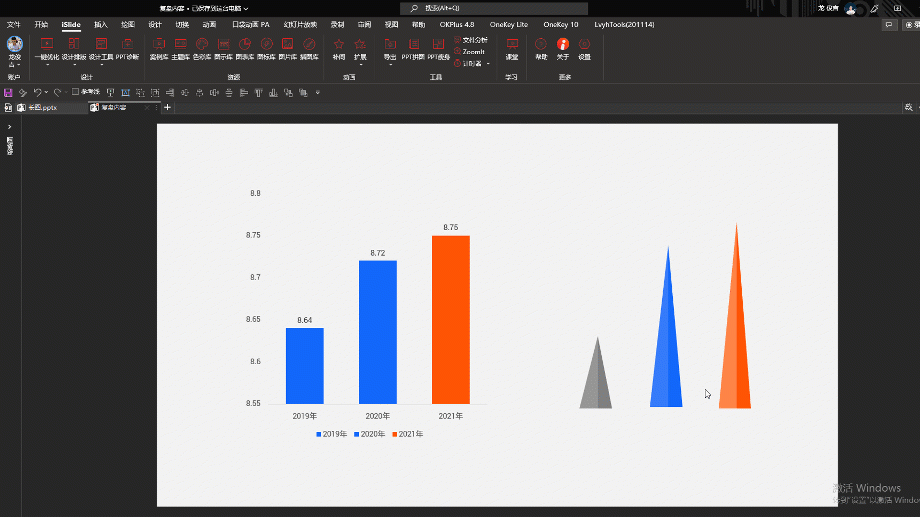Open the 文件 File menu

[13, 25]
